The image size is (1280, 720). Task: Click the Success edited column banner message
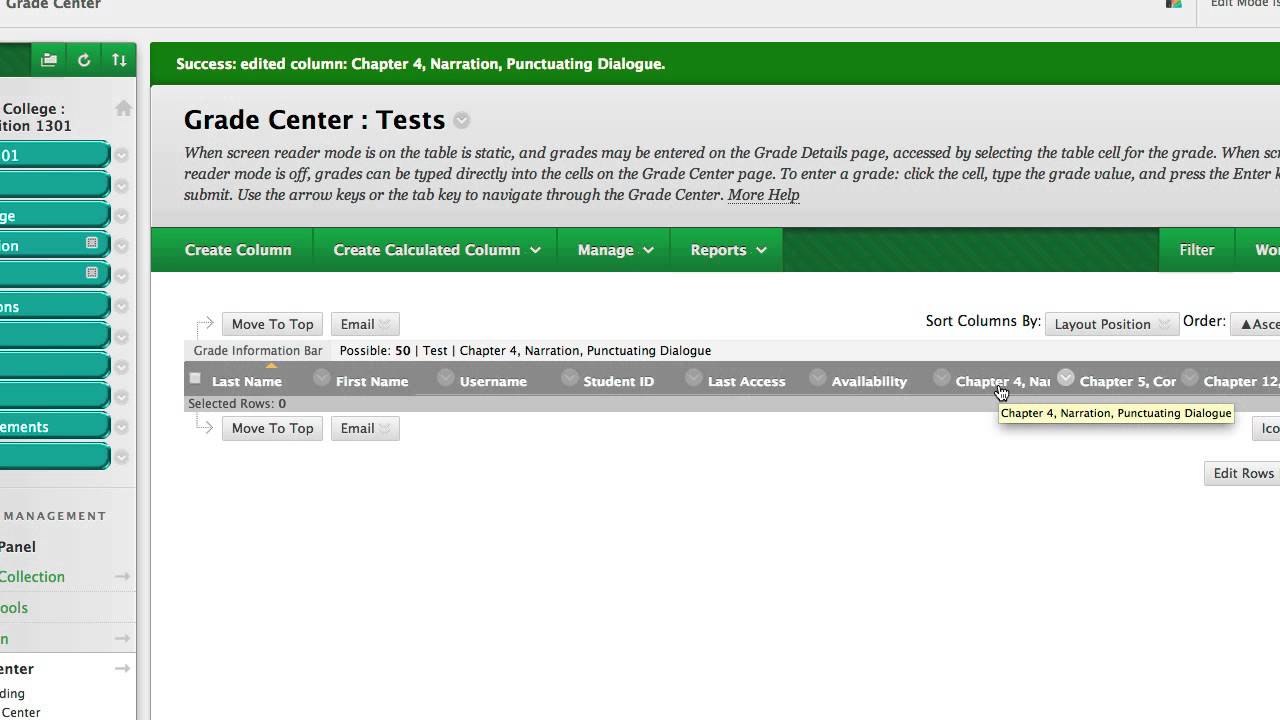420,64
